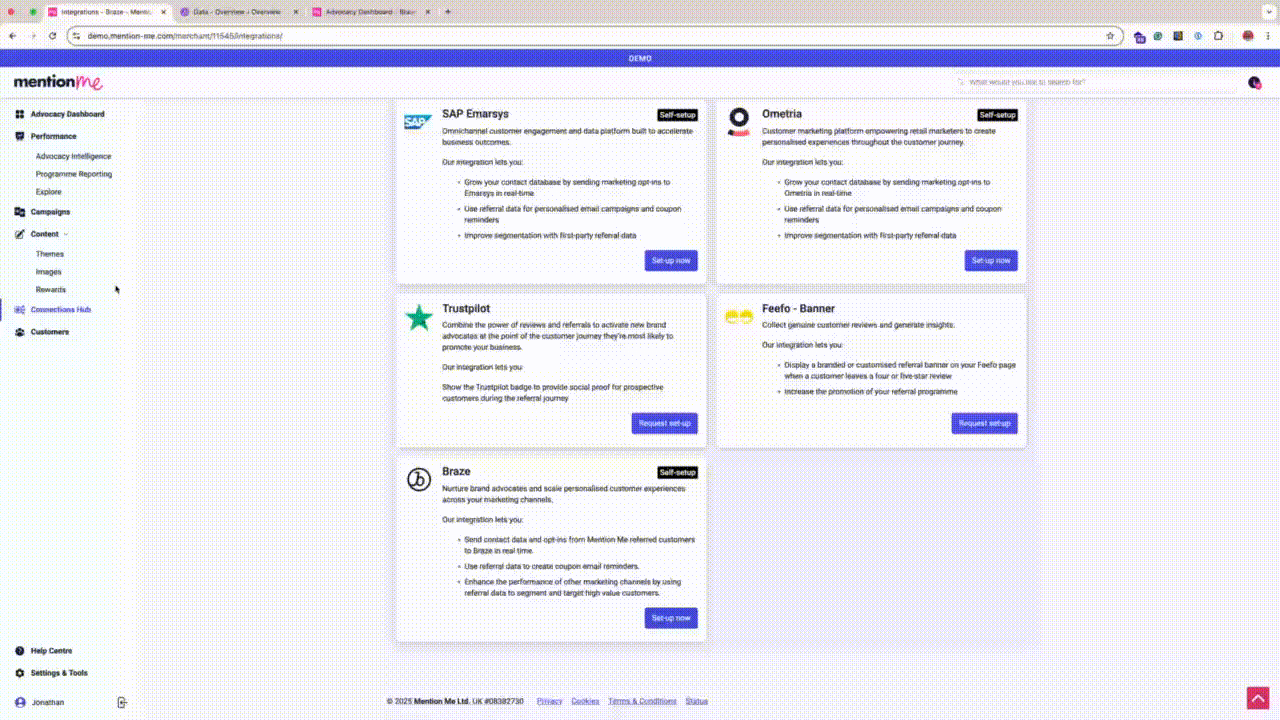Open Images under Content
The image size is (1280, 720).
click(x=48, y=272)
